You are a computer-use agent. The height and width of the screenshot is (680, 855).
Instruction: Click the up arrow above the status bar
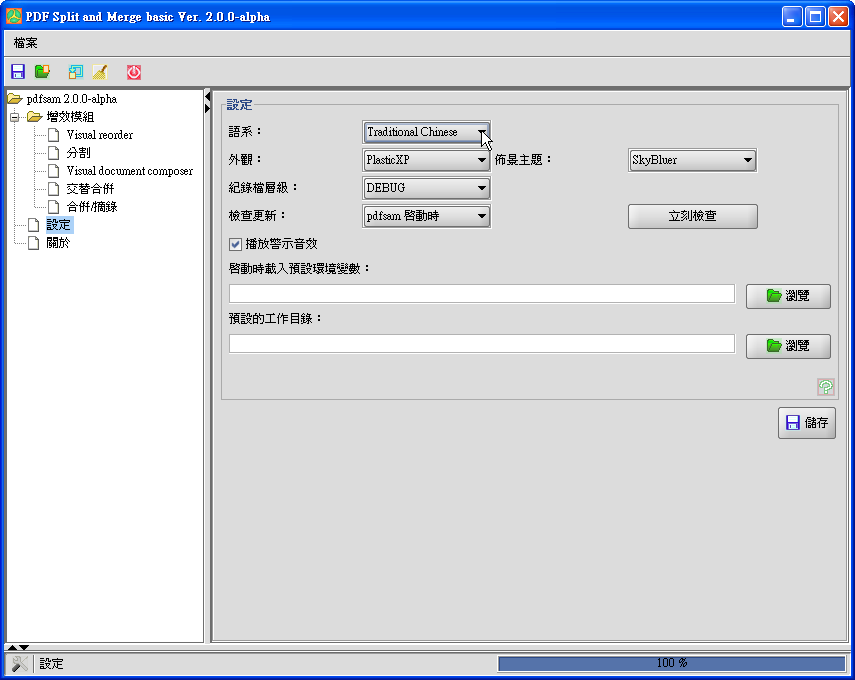pos(12,647)
